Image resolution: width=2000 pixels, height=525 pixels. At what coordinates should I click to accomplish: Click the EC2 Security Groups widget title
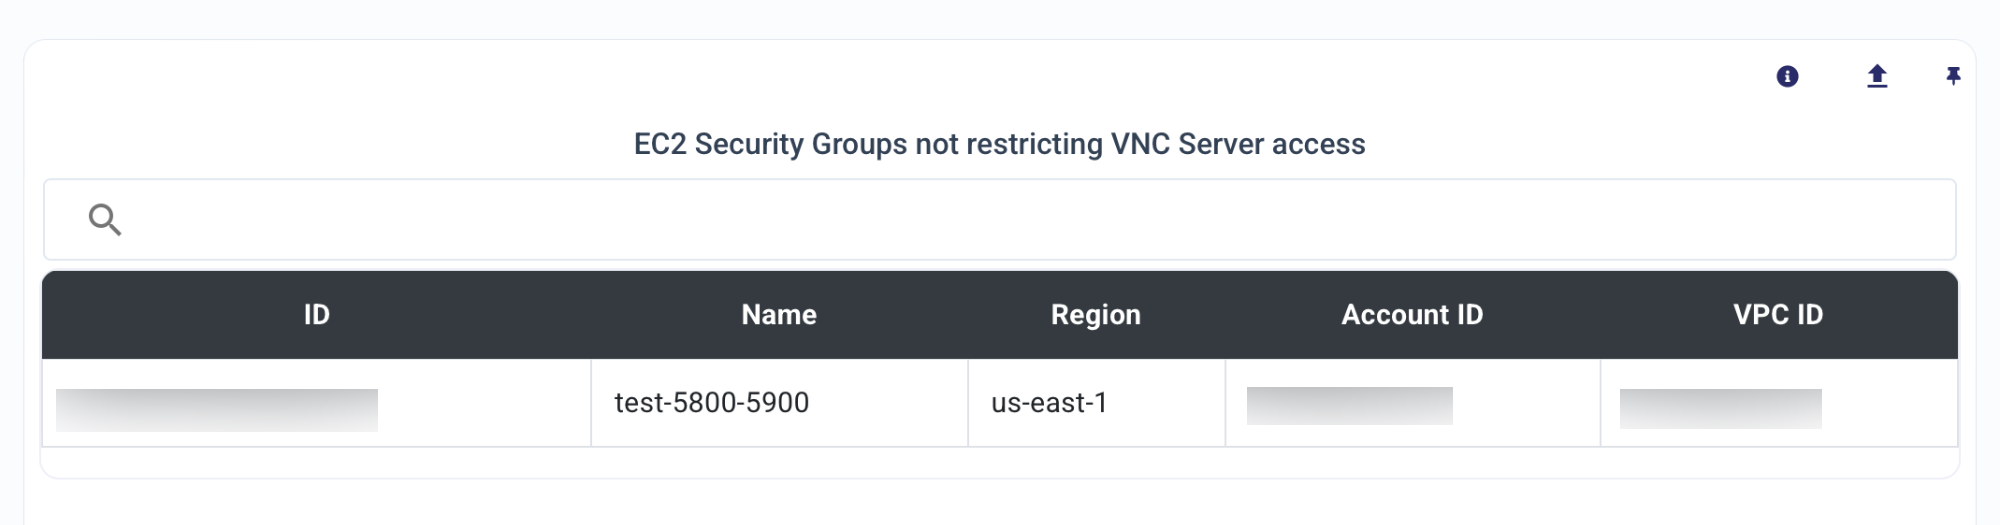[999, 144]
